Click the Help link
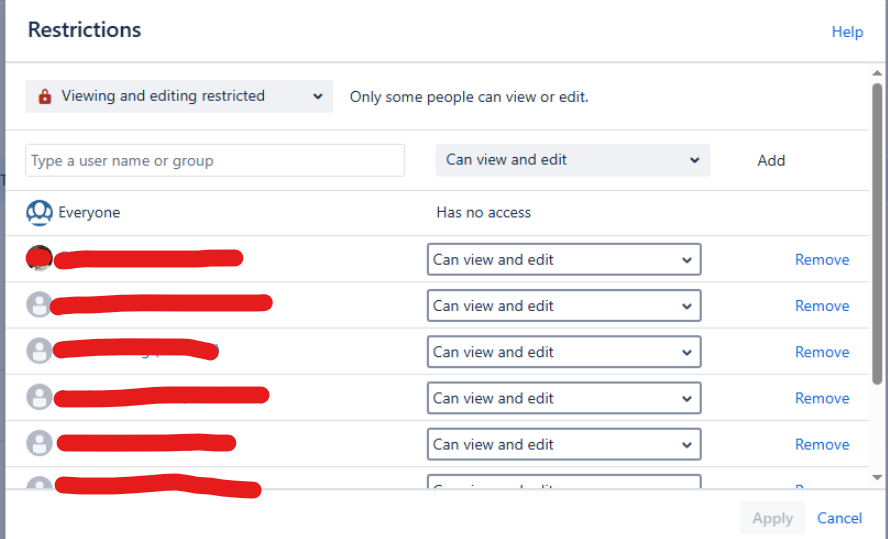Screen dimensions: 888x539 coord(847,32)
